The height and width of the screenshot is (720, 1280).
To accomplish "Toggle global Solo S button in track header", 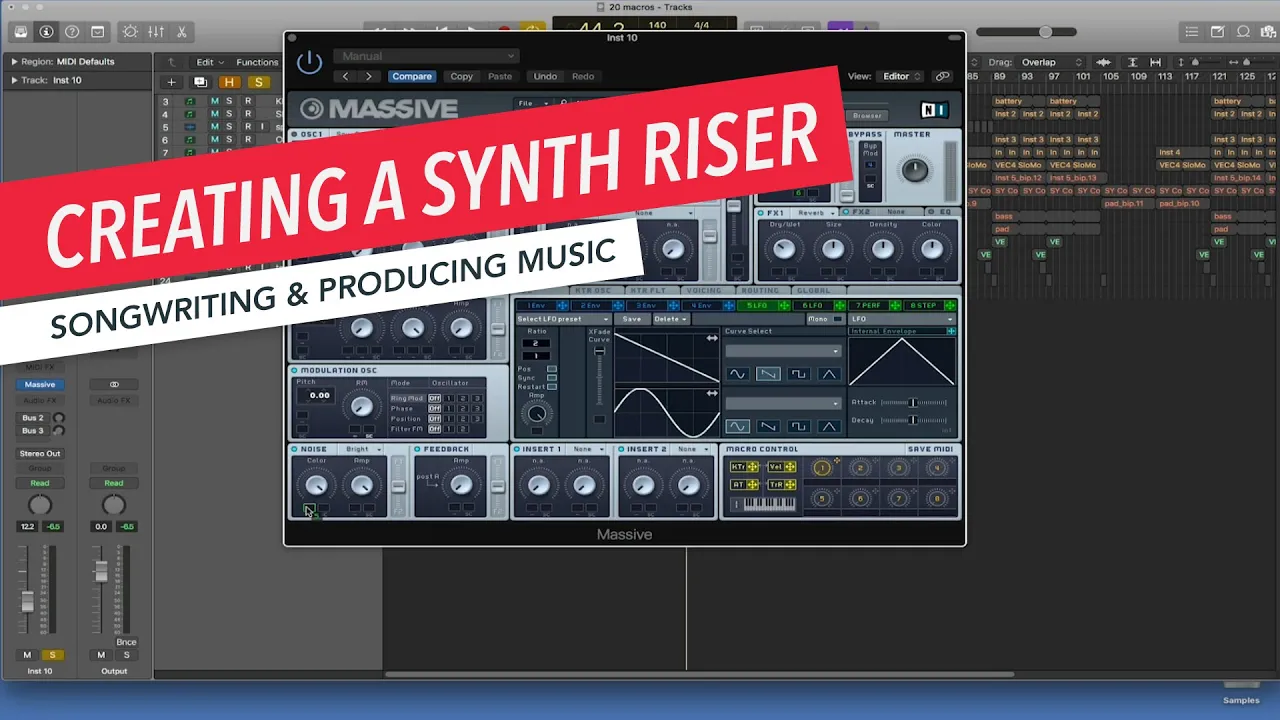I will [259, 82].
